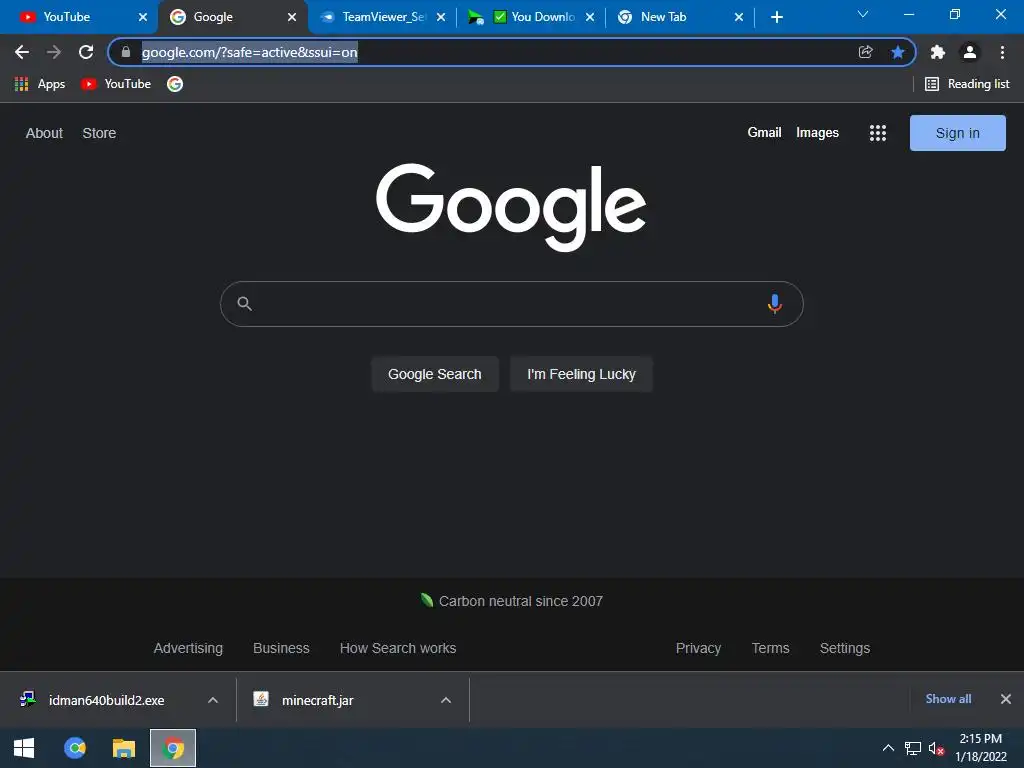Go back to the previous page
Screen dimensions: 1024x768
tap(22, 52)
